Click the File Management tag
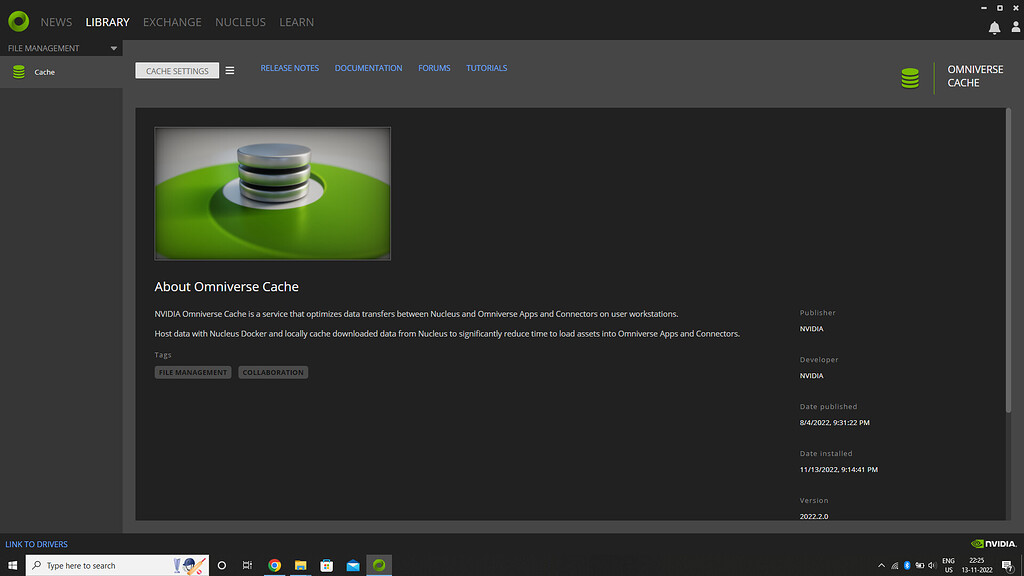Screen dimensions: 1024x576 pyautogui.click(x=193, y=372)
